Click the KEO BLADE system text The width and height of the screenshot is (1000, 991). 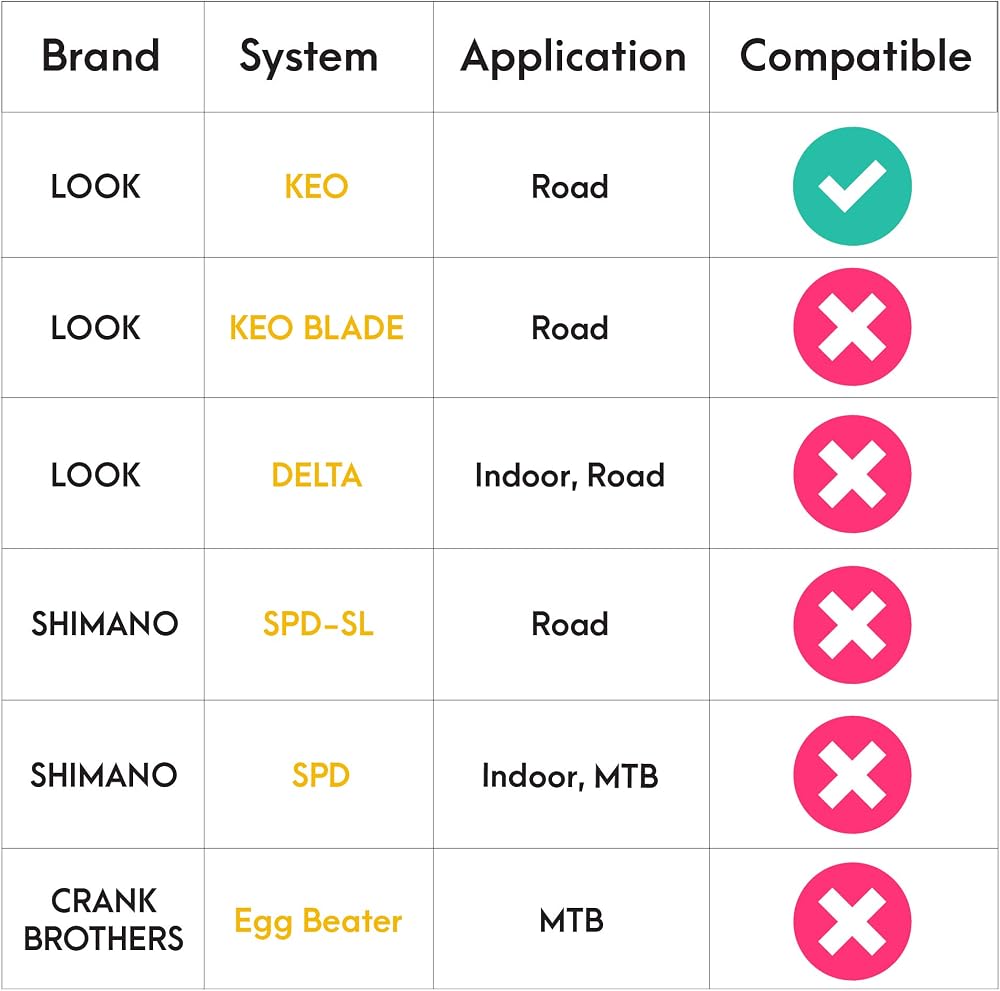[316, 328]
